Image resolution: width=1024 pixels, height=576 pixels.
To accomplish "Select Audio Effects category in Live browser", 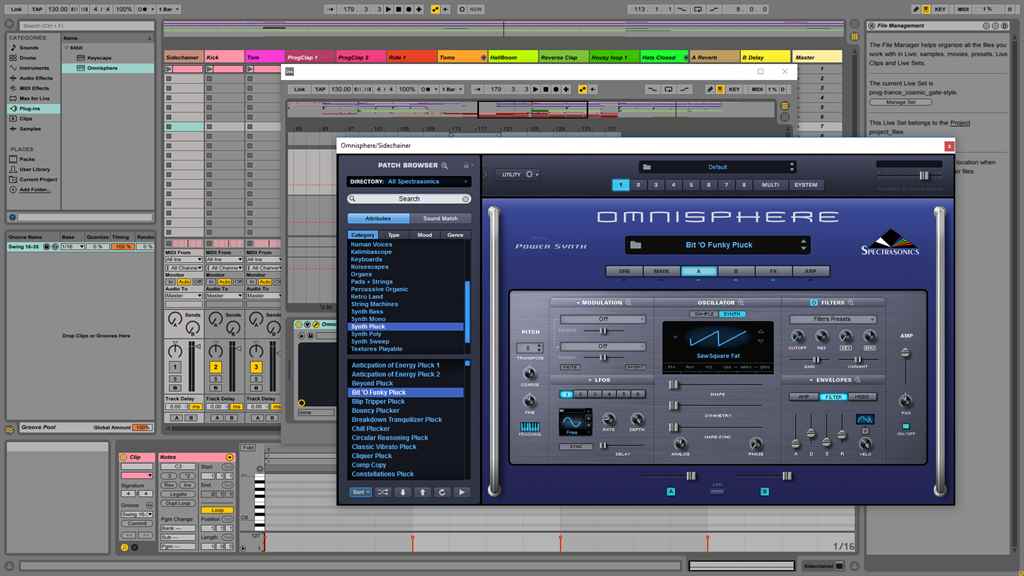I will (x=36, y=78).
